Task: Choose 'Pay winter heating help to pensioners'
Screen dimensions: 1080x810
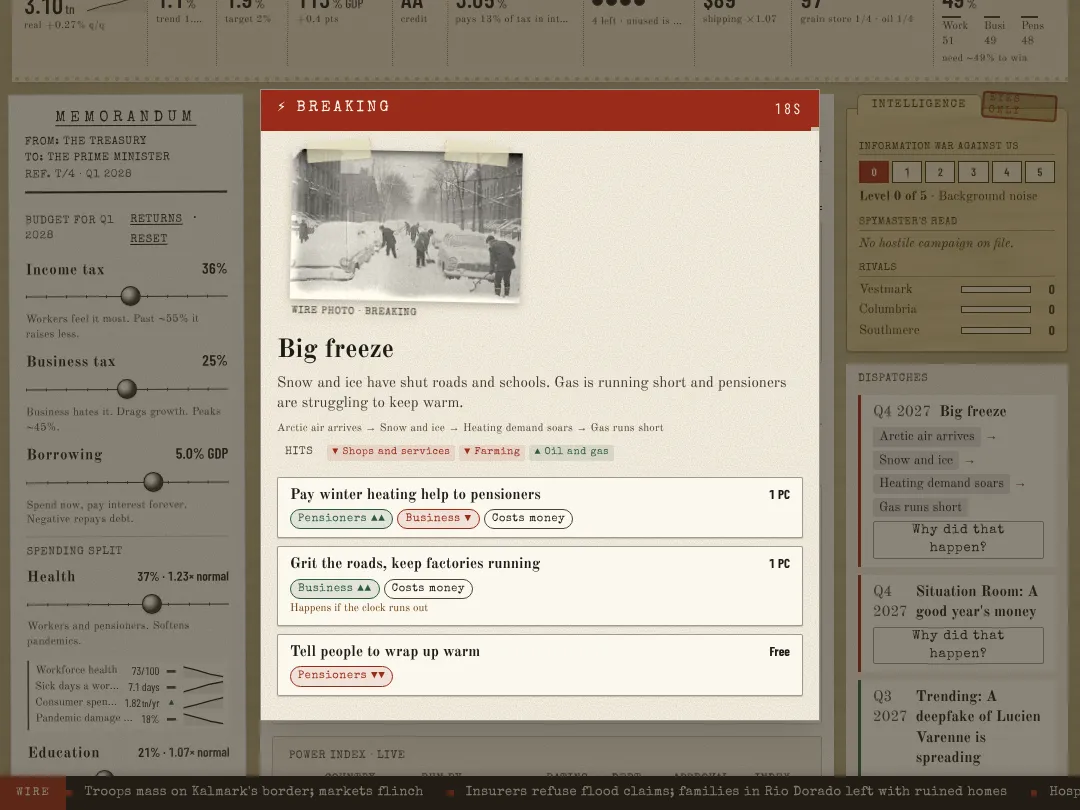Action: coord(539,507)
